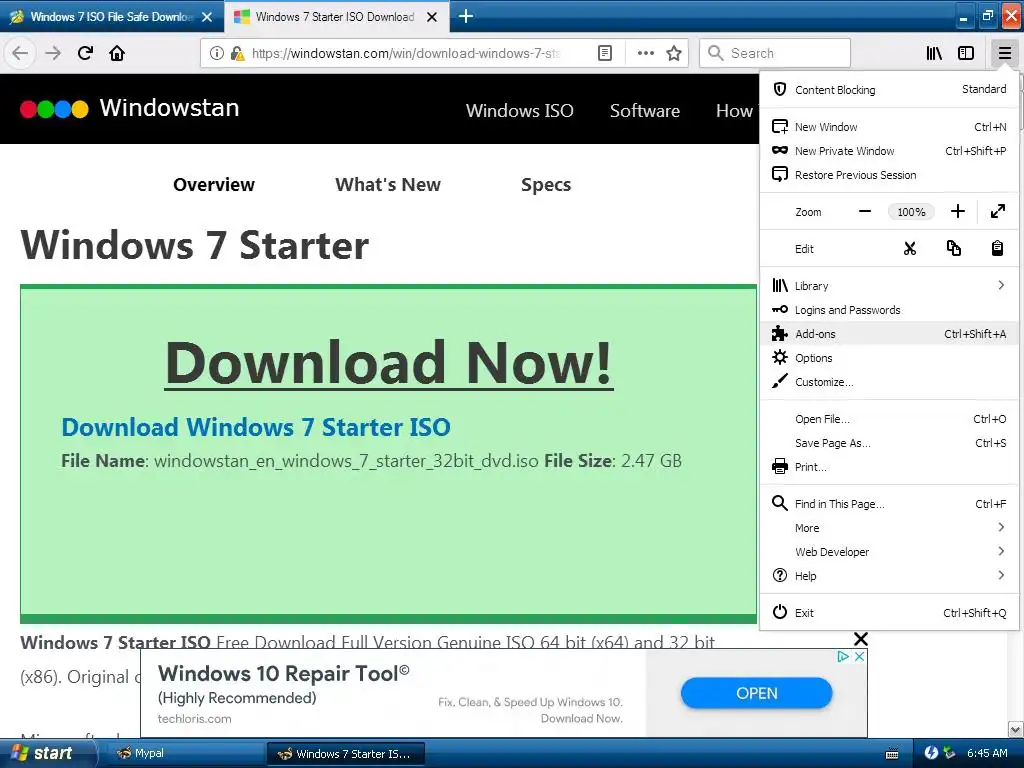Select Windows 7 Starter IS... taskbar item
Image resolution: width=1024 pixels, height=768 pixels.
tap(345, 754)
